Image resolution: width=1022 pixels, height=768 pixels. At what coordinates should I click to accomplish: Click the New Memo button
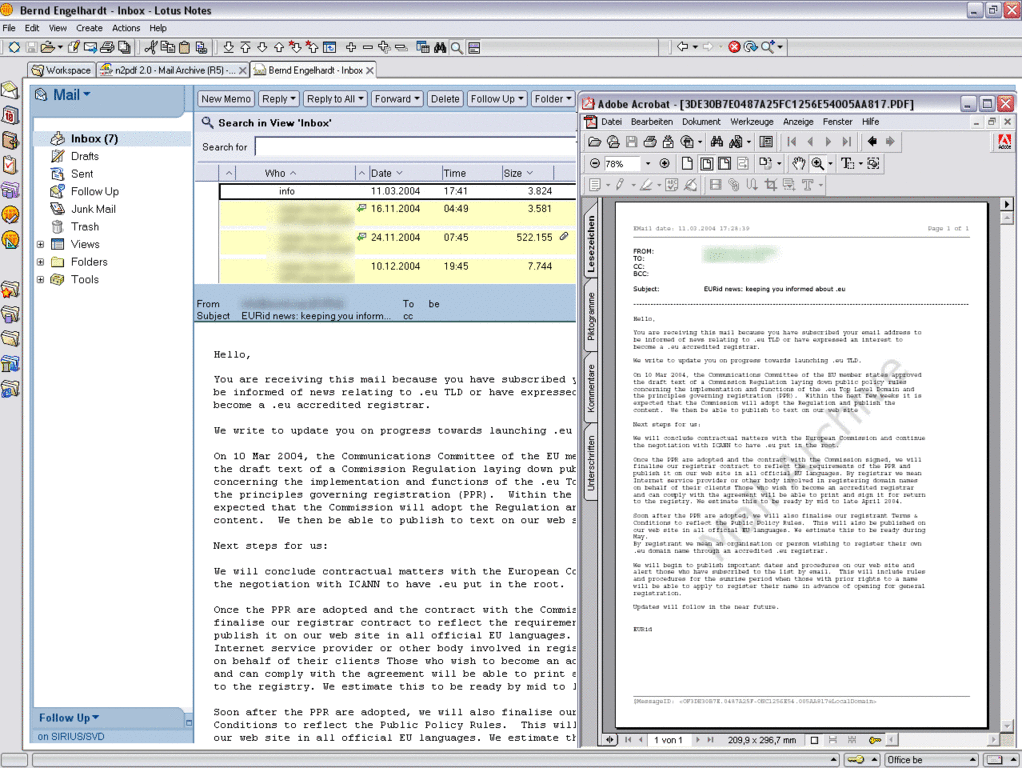(x=226, y=99)
